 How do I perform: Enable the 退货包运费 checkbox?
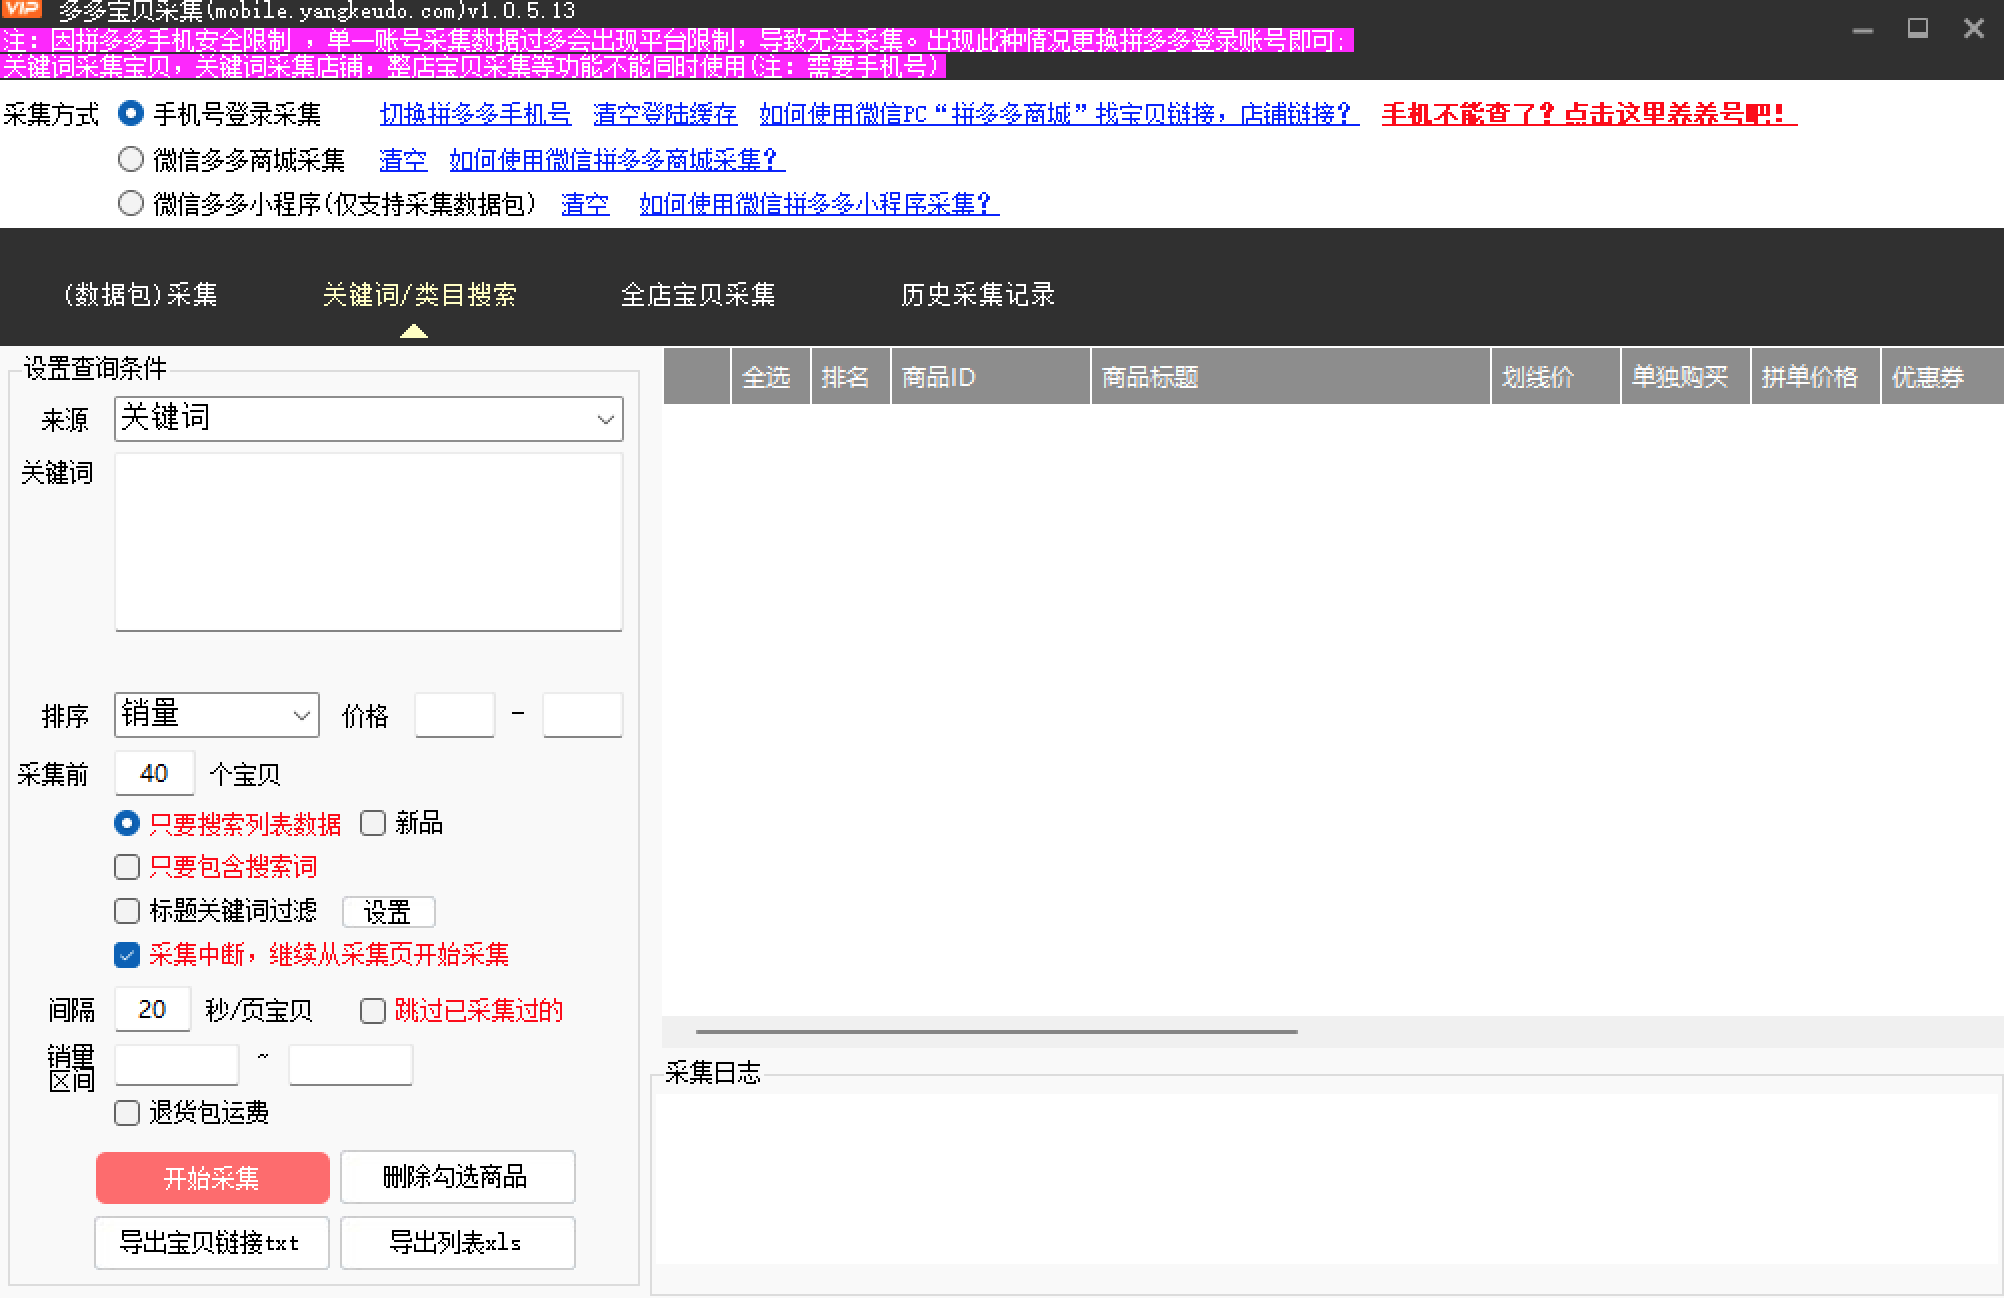[x=127, y=1113]
